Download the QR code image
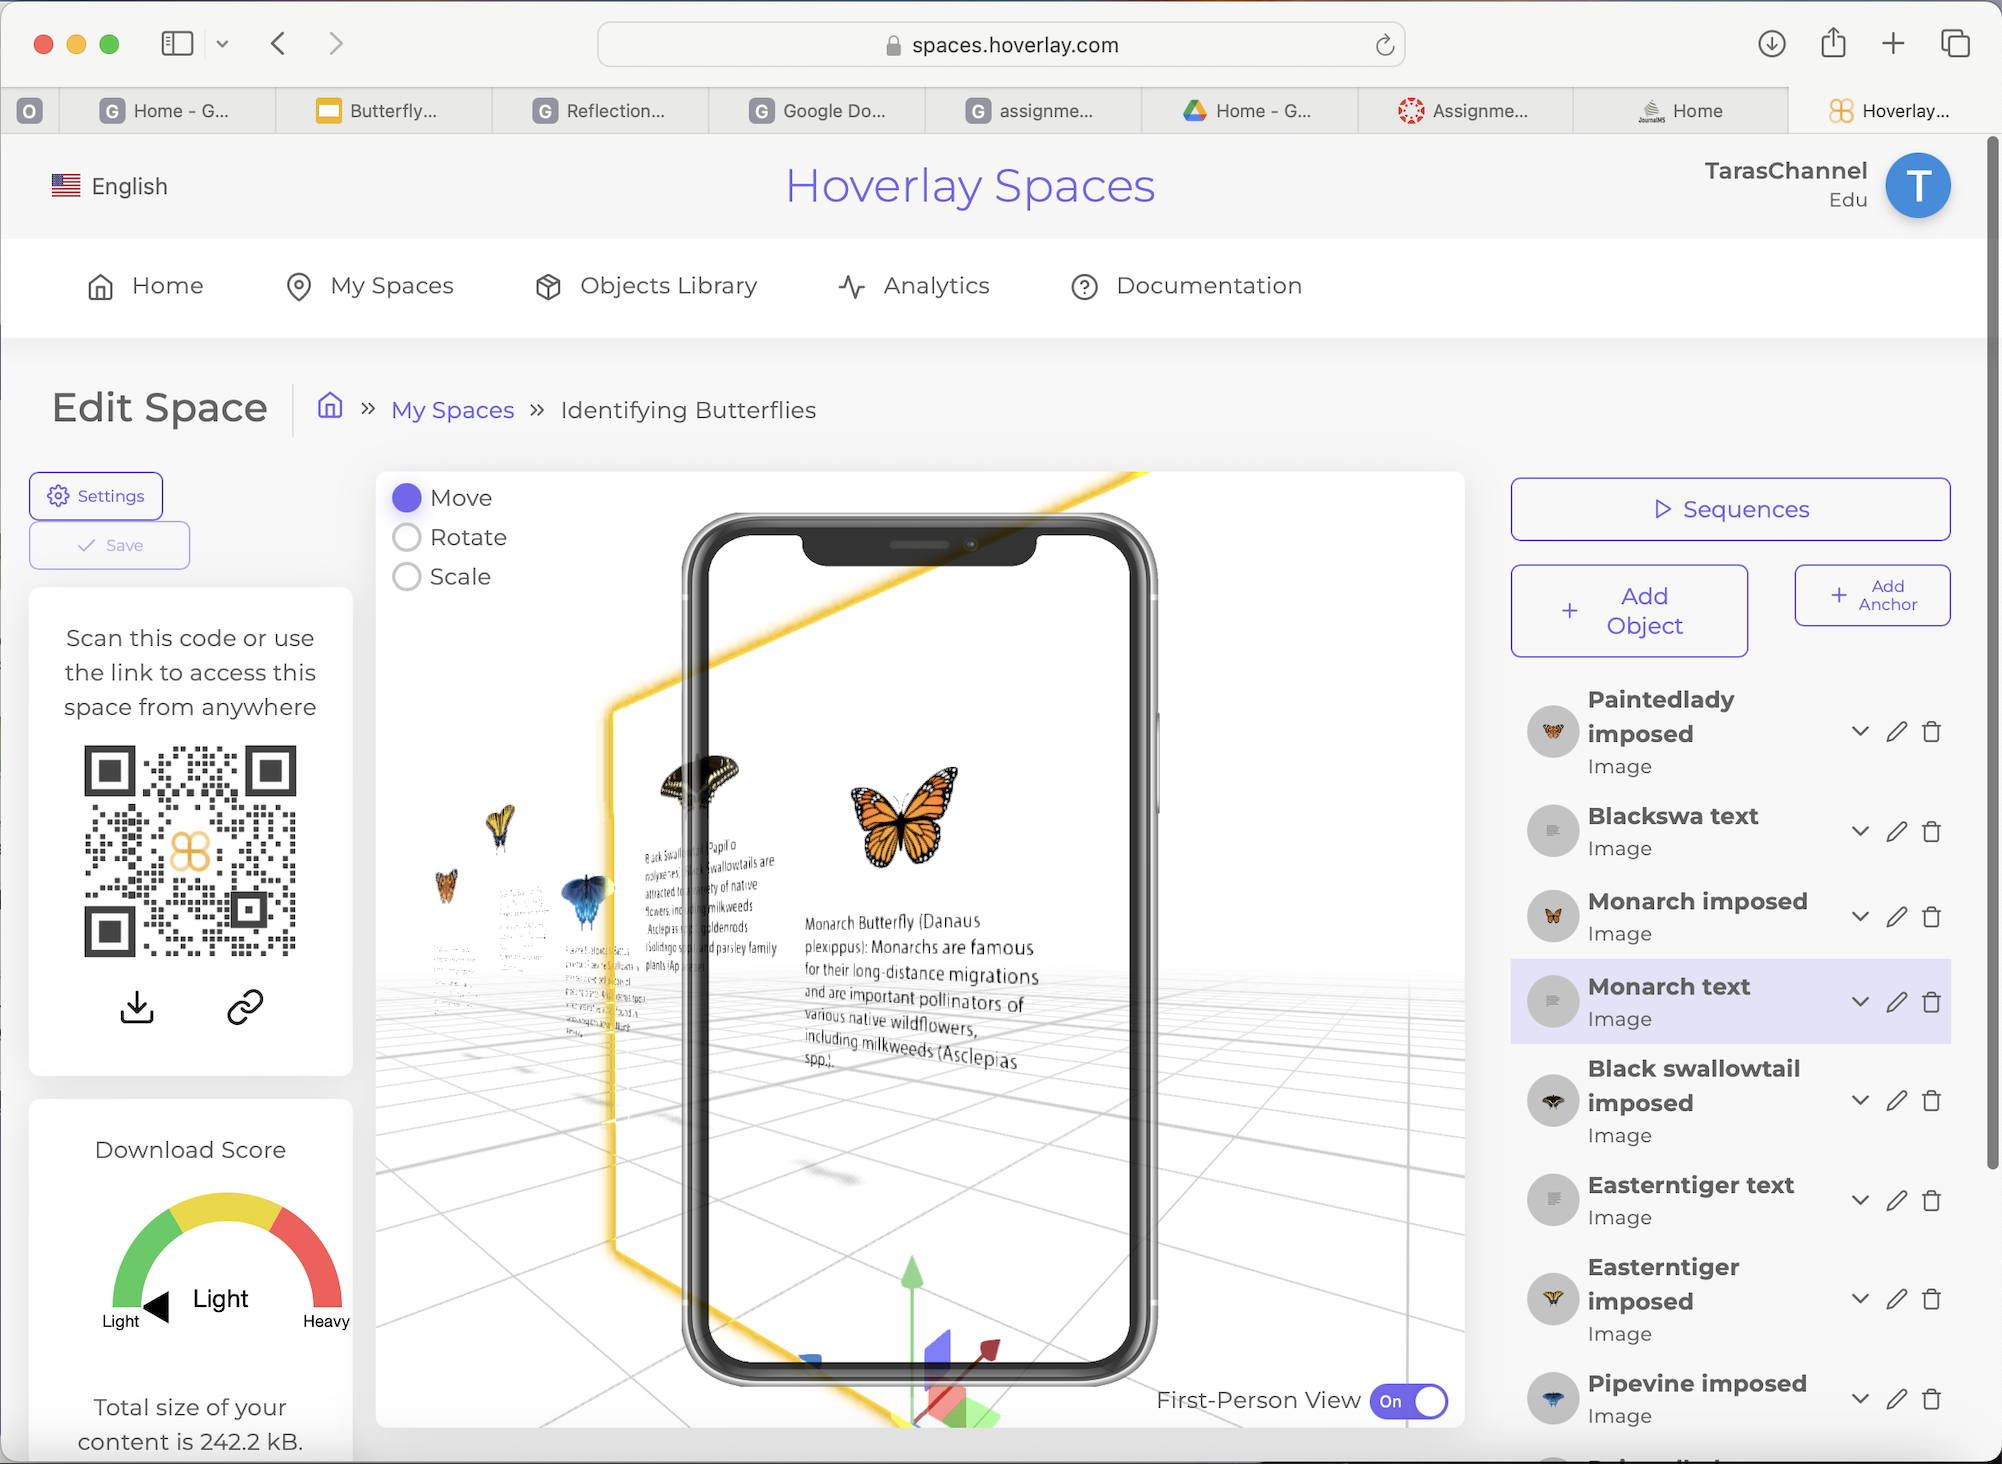Screen dimensions: 2002x1464 [137, 1007]
